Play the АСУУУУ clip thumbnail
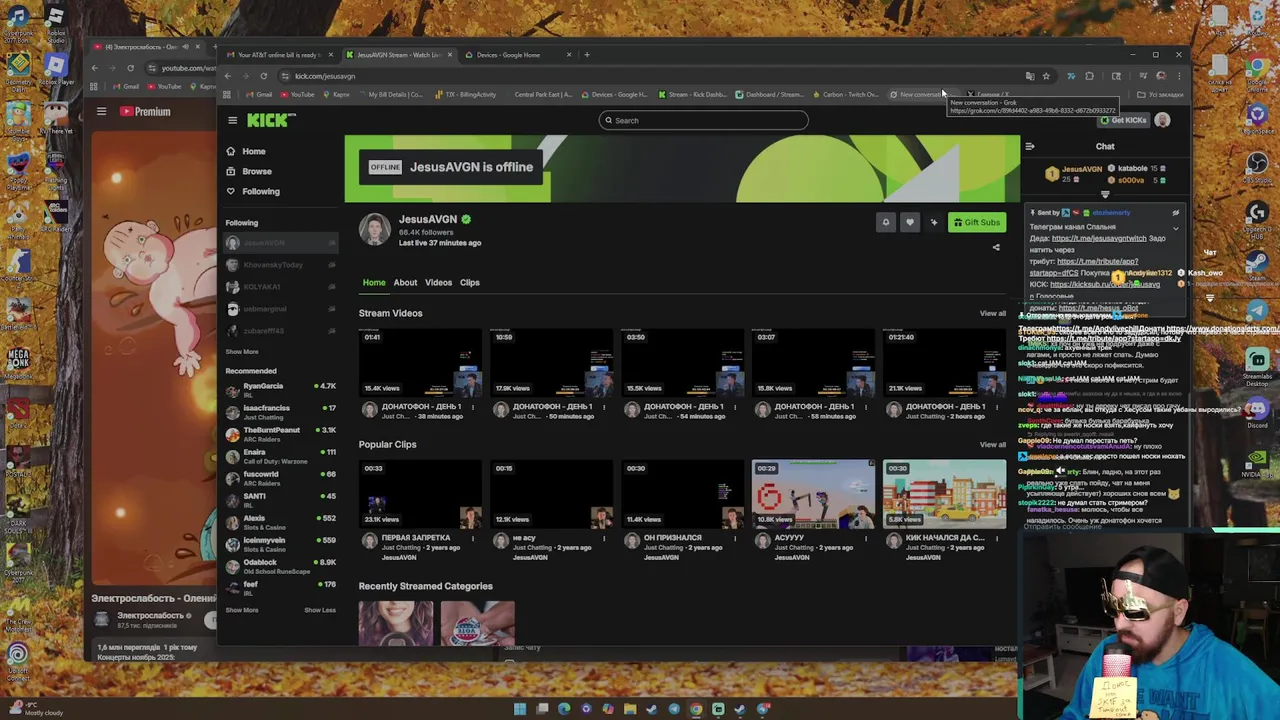This screenshot has width=1280, height=720. click(x=813, y=494)
